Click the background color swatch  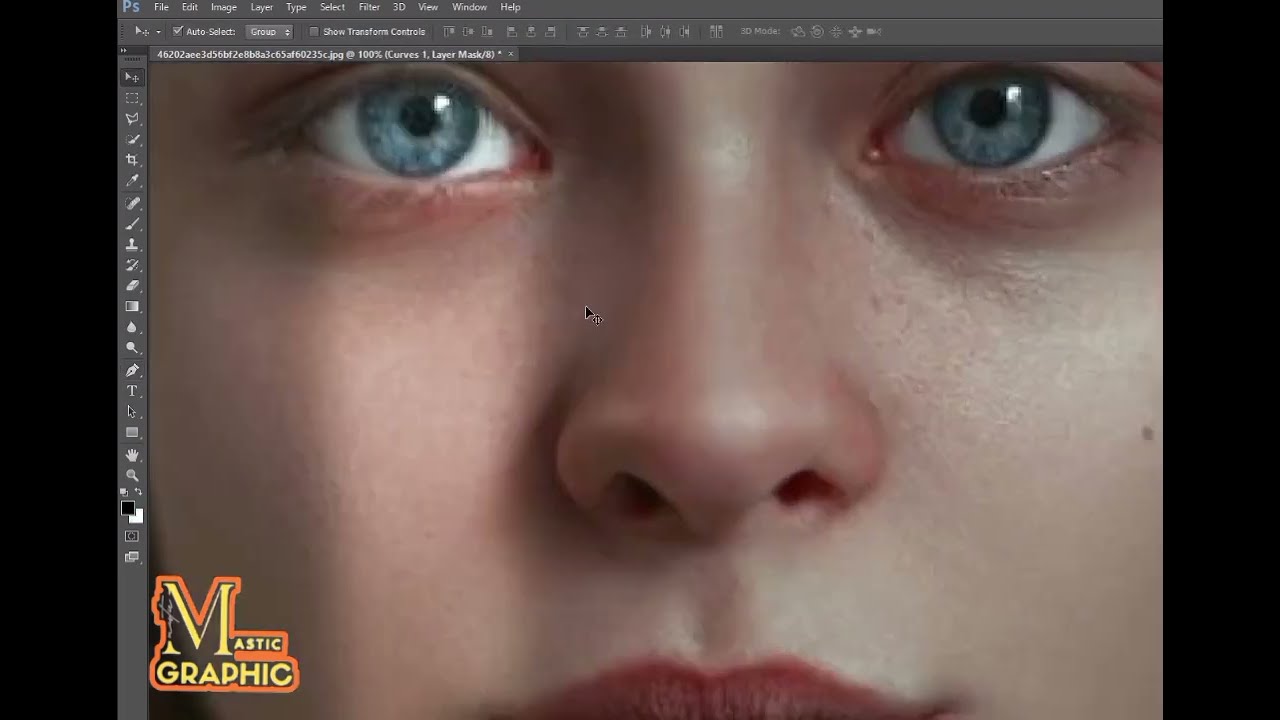138,518
